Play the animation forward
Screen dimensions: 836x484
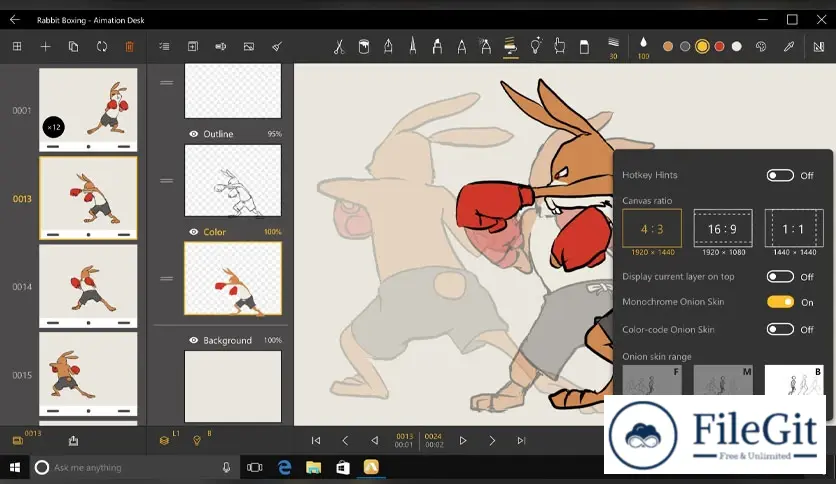pos(463,440)
